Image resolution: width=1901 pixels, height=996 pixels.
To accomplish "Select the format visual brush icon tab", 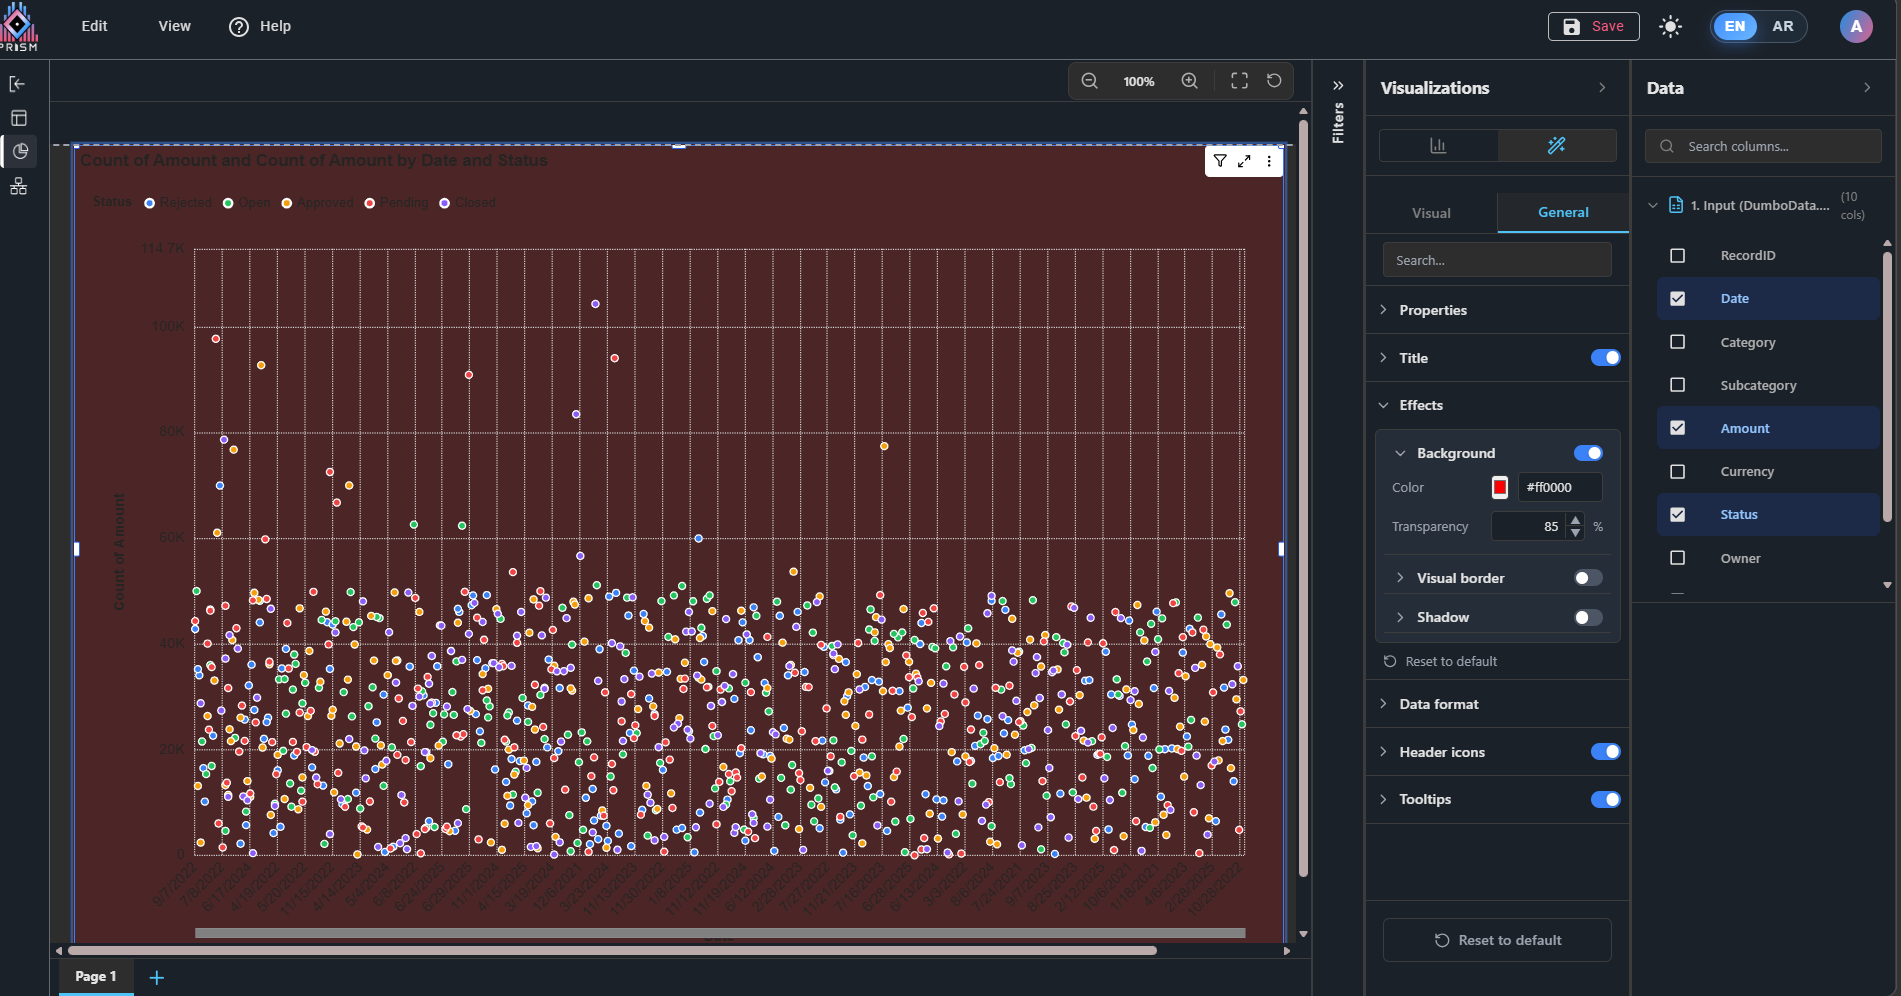I will [x=1556, y=146].
